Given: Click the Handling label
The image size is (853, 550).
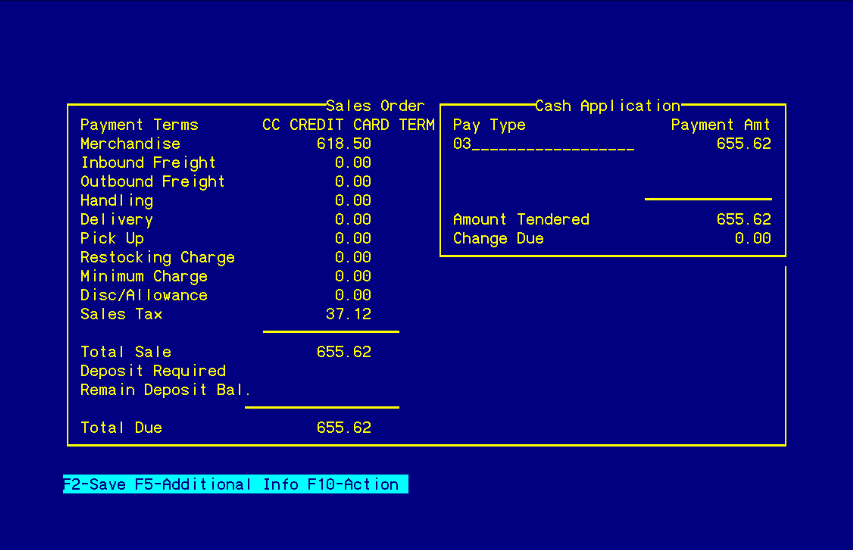Looking at the screenshot, I should [x=116, y=201].
